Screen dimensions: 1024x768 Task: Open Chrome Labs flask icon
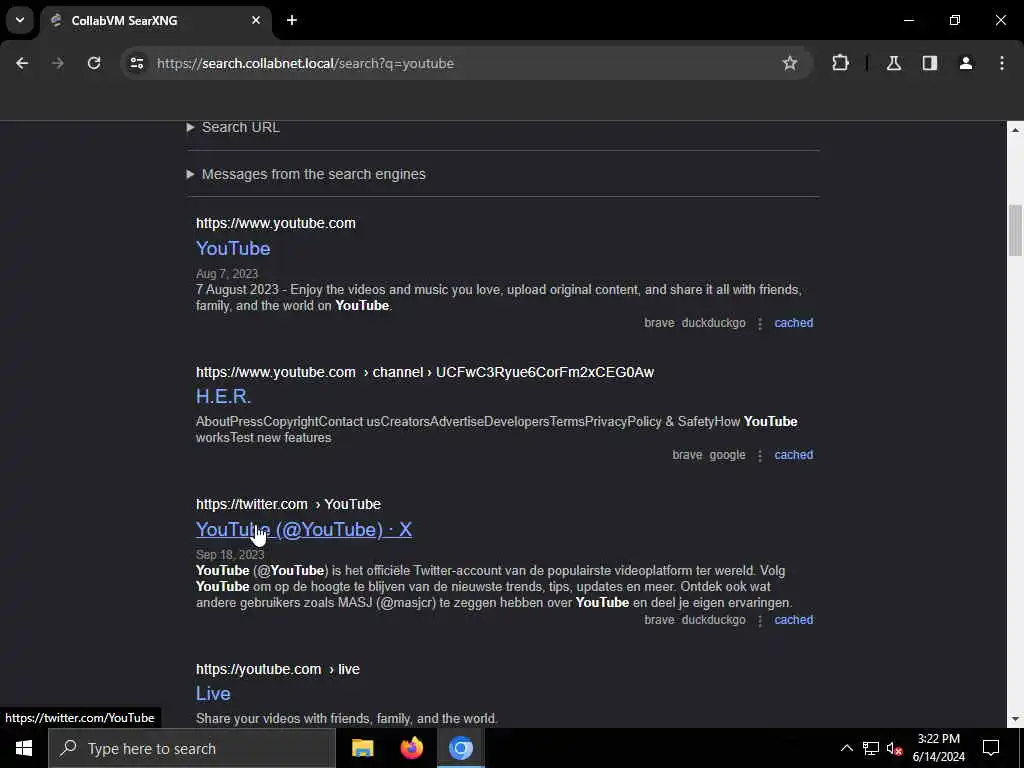[894, 63]
